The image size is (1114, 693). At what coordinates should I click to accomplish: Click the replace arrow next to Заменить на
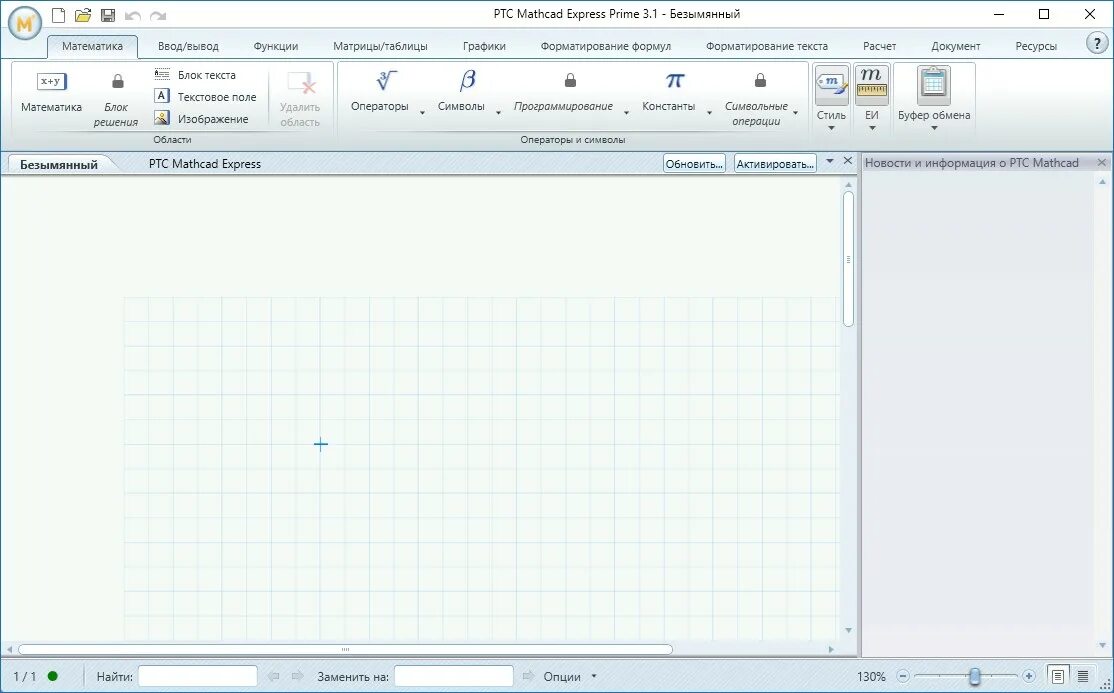coord(528,676)
